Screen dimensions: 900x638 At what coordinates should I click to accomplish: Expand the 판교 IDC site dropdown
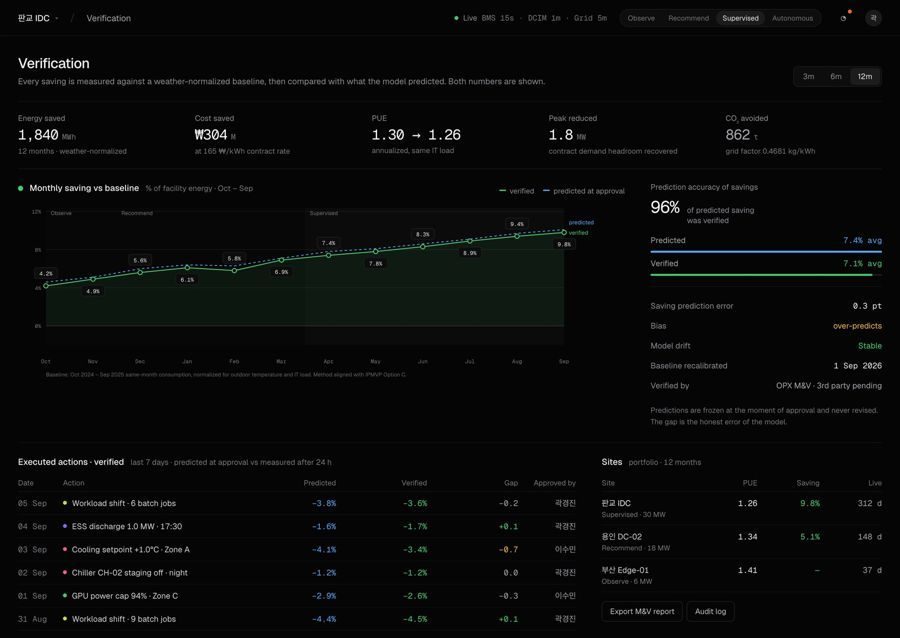point(38,18)
